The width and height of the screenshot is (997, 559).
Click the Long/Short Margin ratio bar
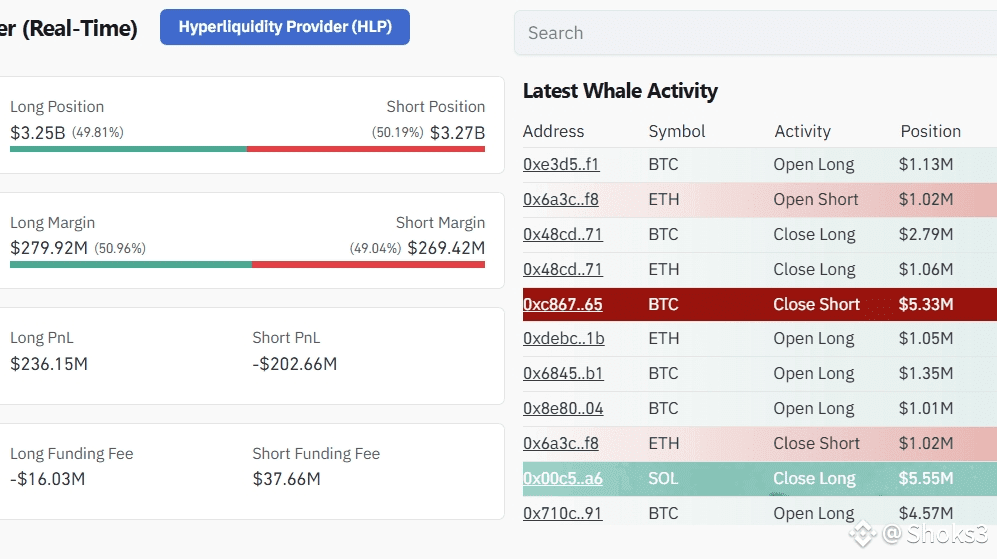coord(247,265)
